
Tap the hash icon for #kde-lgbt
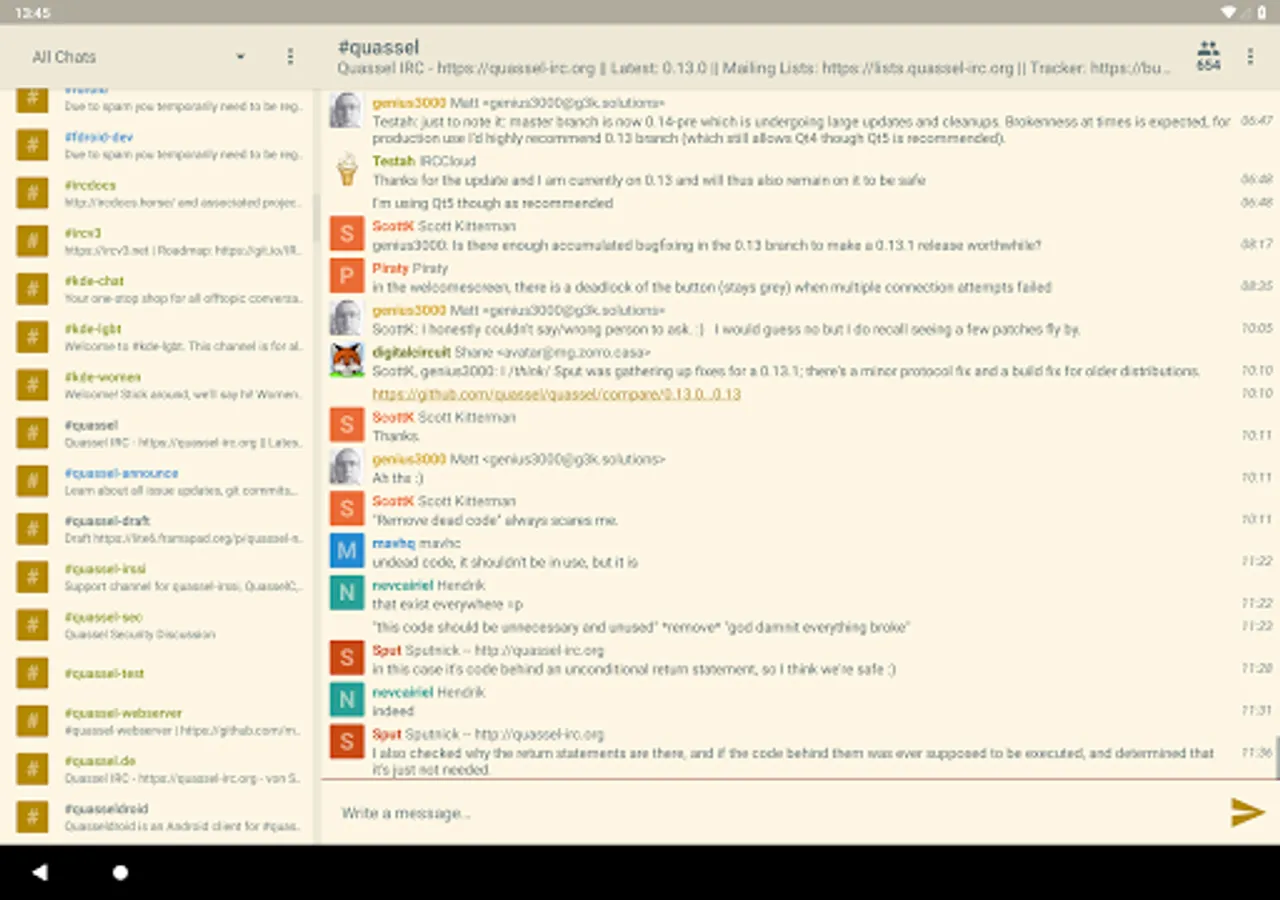tap(32, 337)
